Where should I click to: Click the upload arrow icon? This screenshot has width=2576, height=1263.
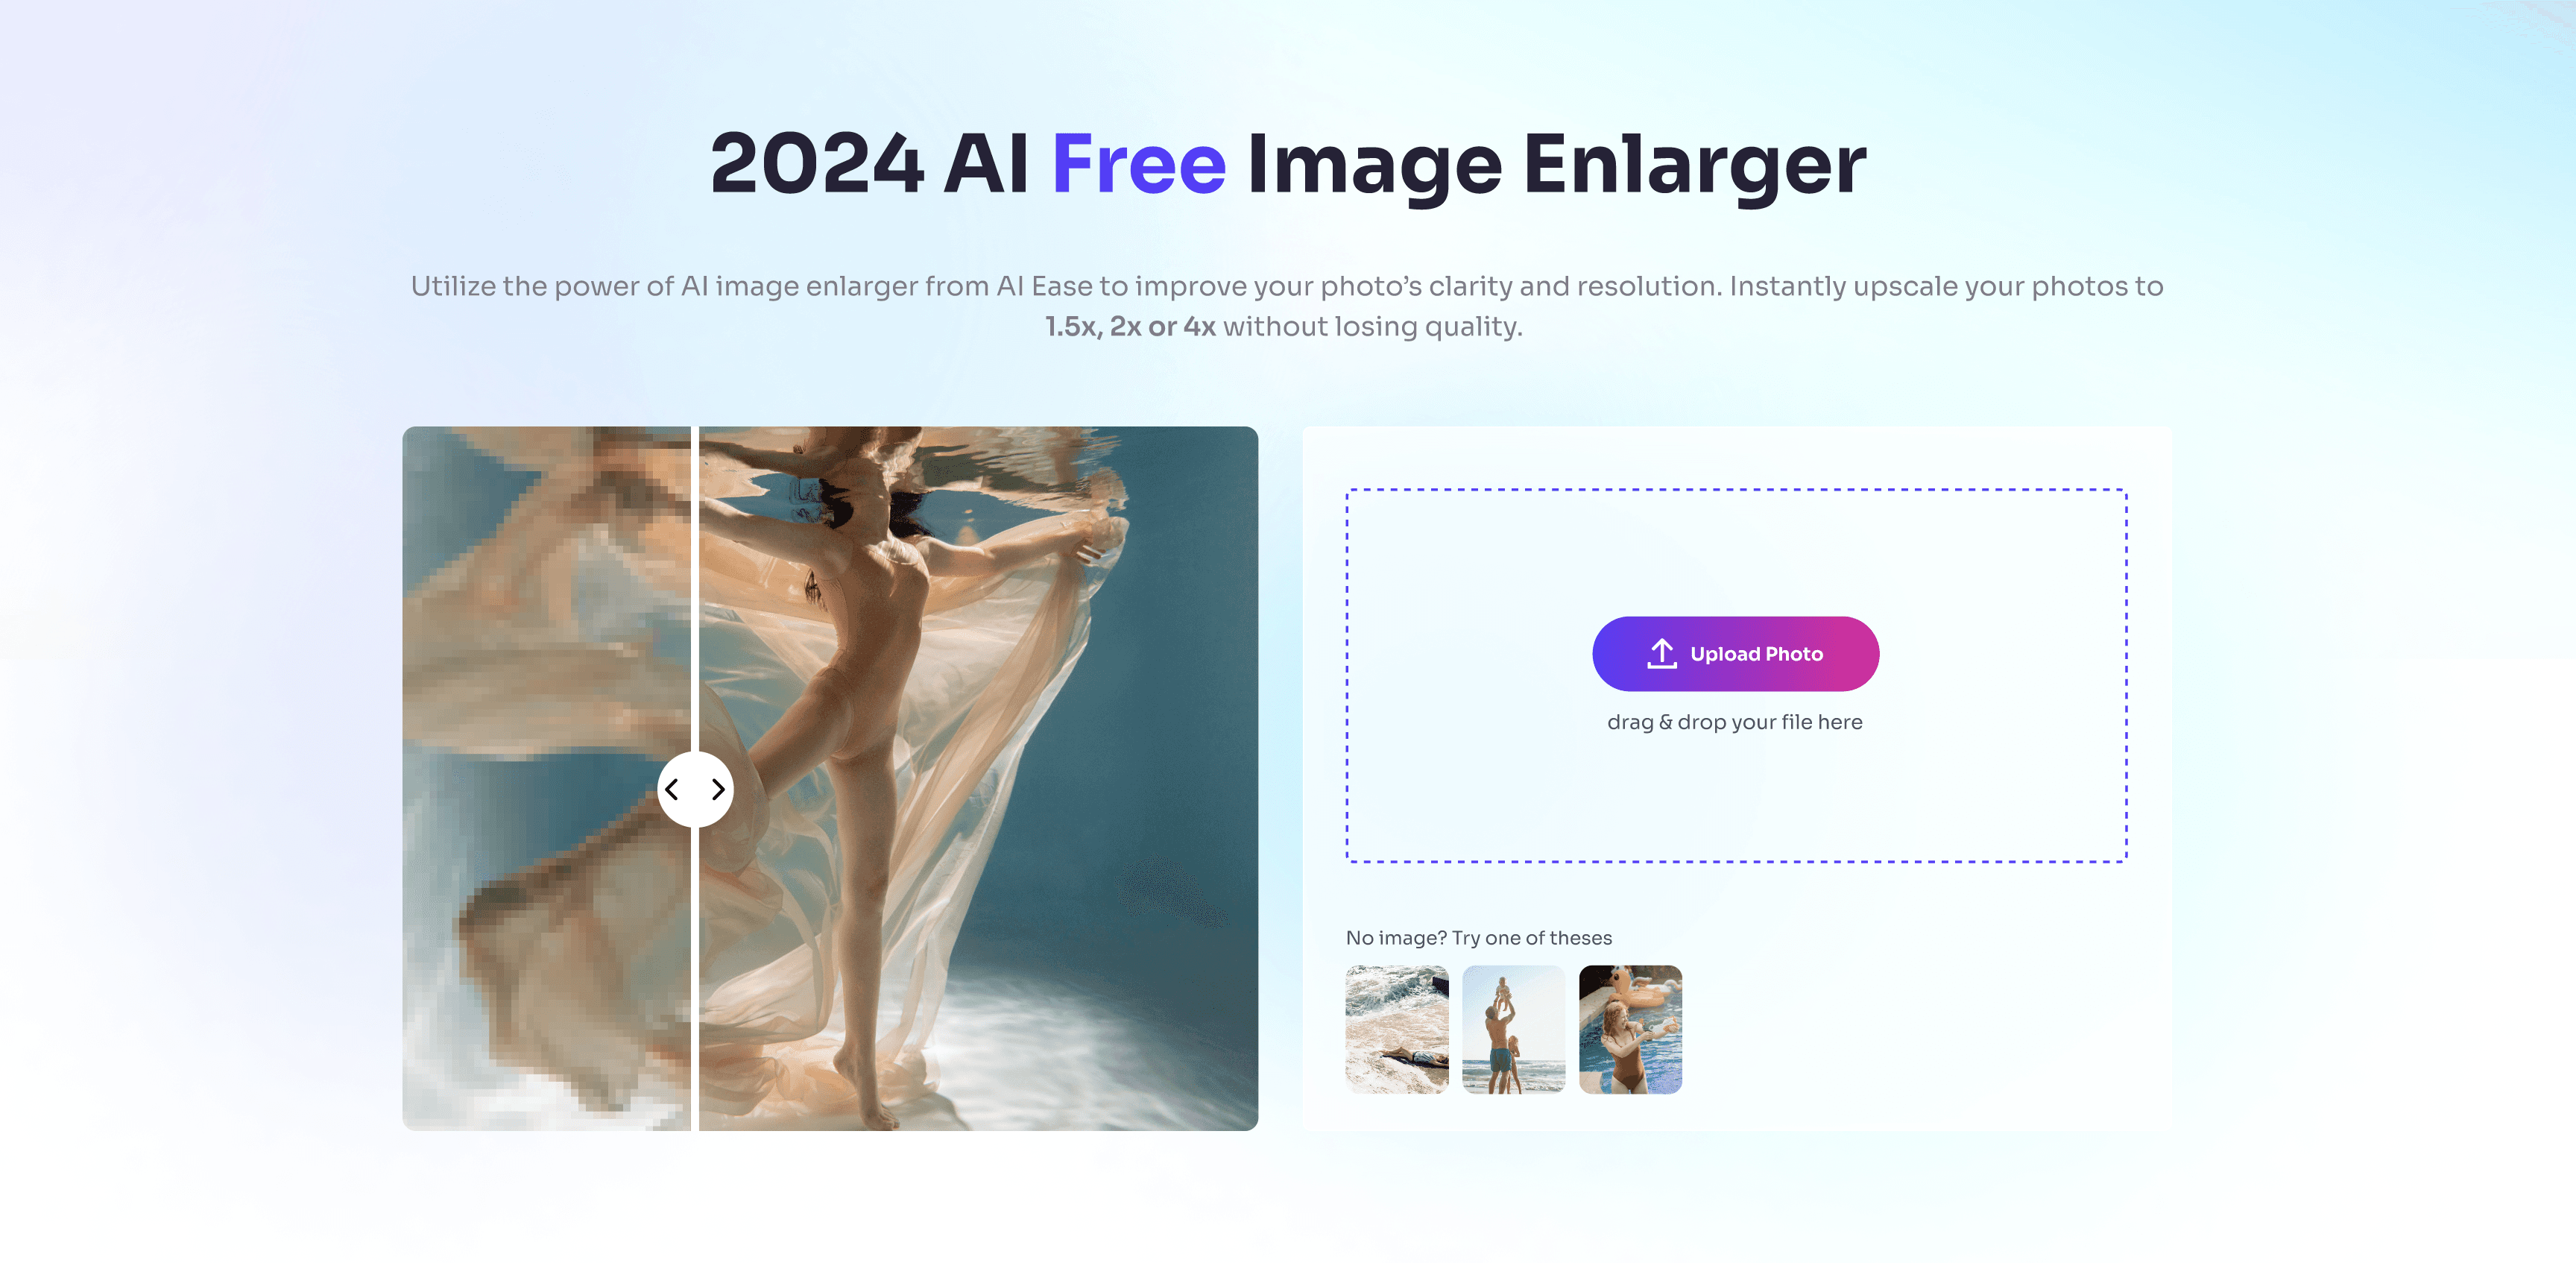pyautogui.click(x=1661, y=654)
